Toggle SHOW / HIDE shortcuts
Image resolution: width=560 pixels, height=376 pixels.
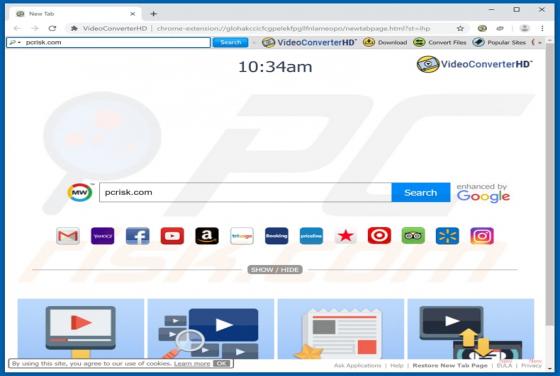click(275, 270)
